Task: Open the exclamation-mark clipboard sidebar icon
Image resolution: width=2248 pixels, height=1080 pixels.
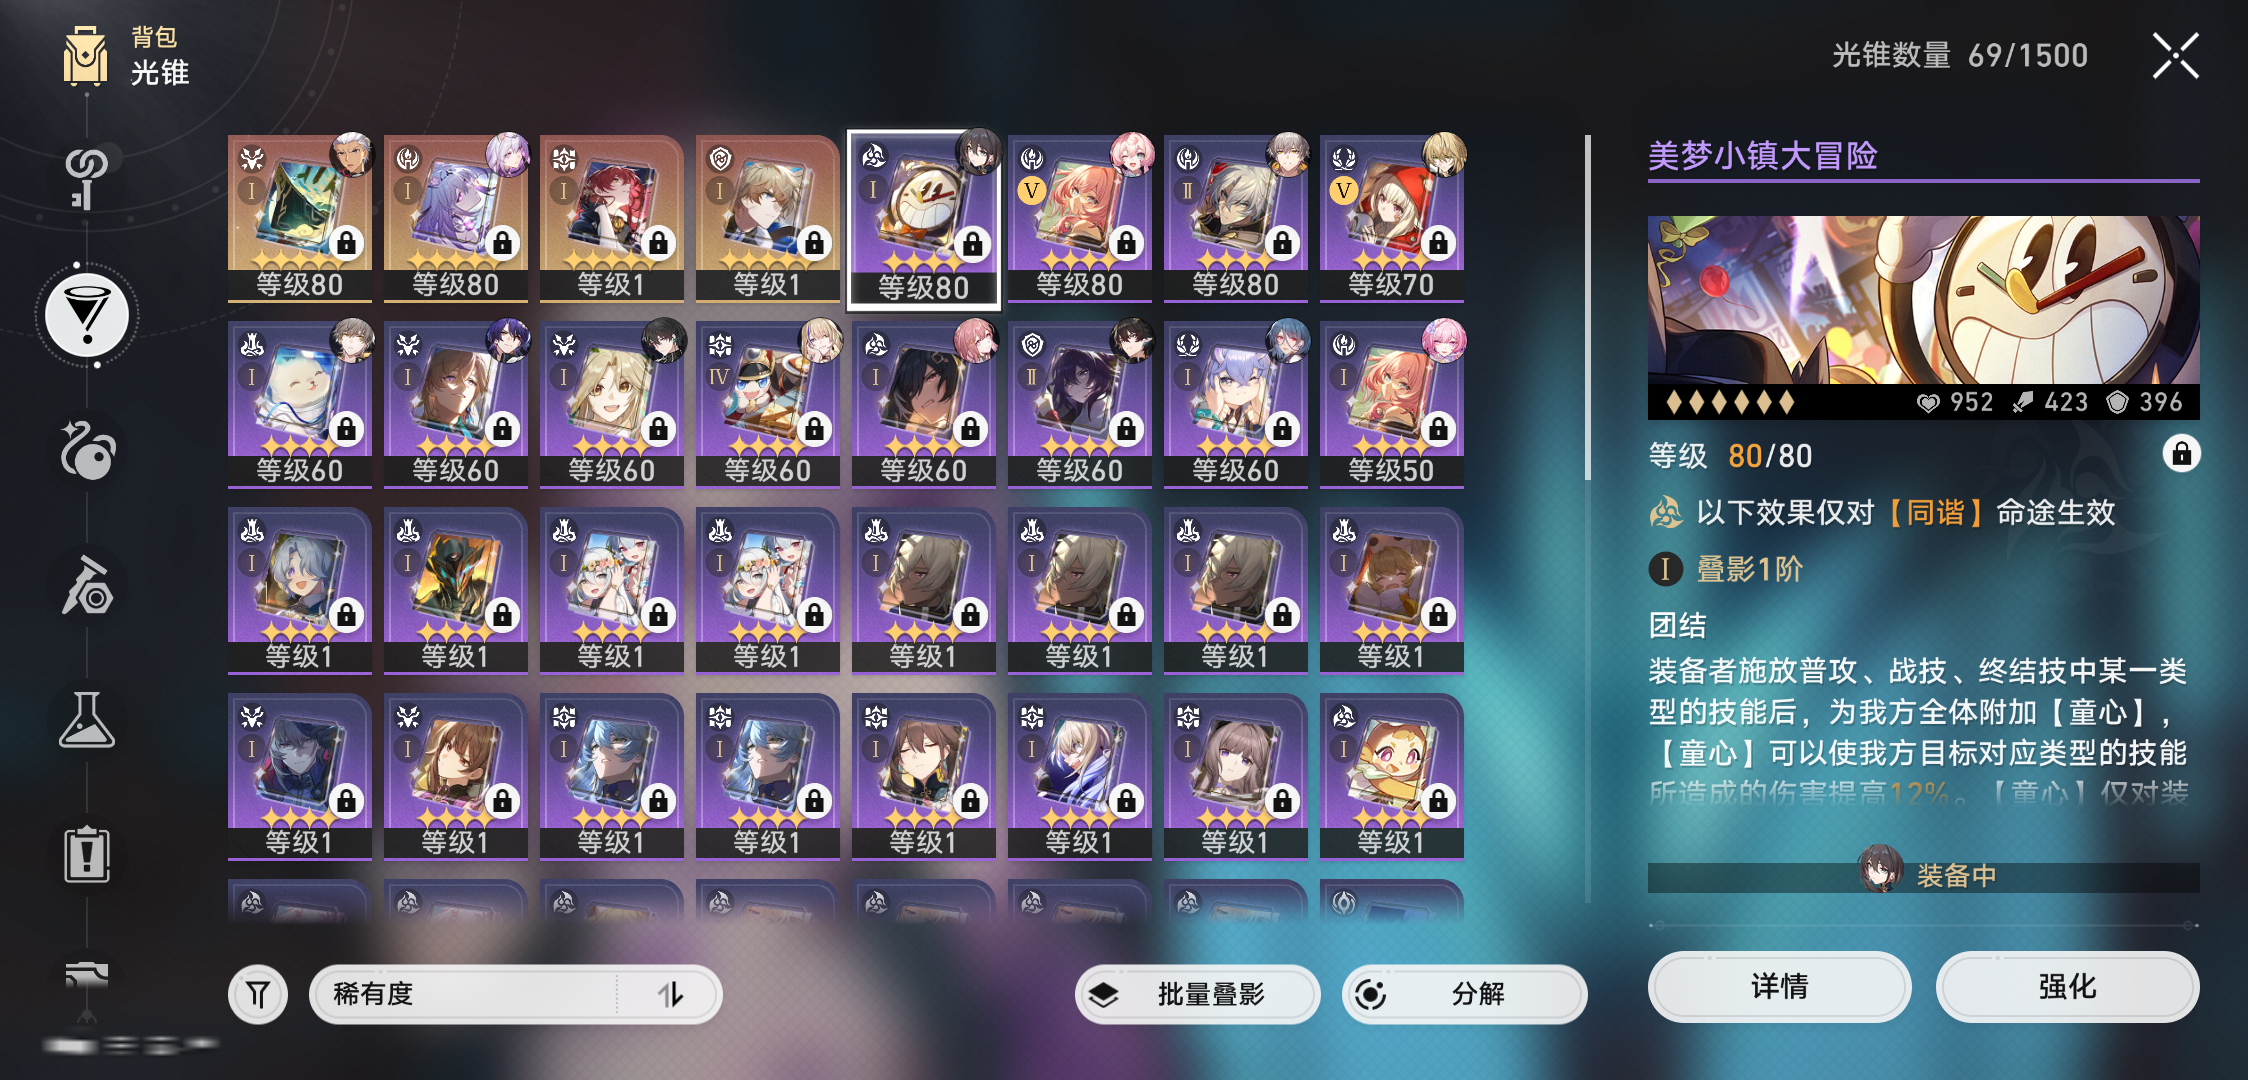Action: 87,855
